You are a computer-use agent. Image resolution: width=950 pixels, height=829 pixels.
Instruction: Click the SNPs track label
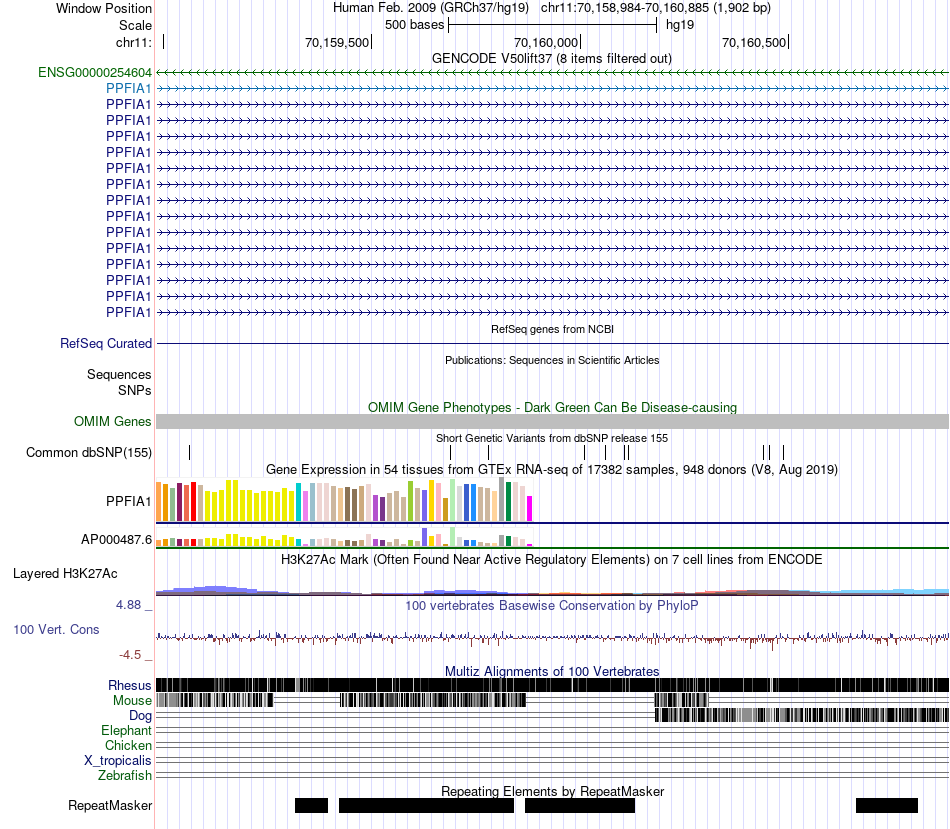(x=135, y=390)
